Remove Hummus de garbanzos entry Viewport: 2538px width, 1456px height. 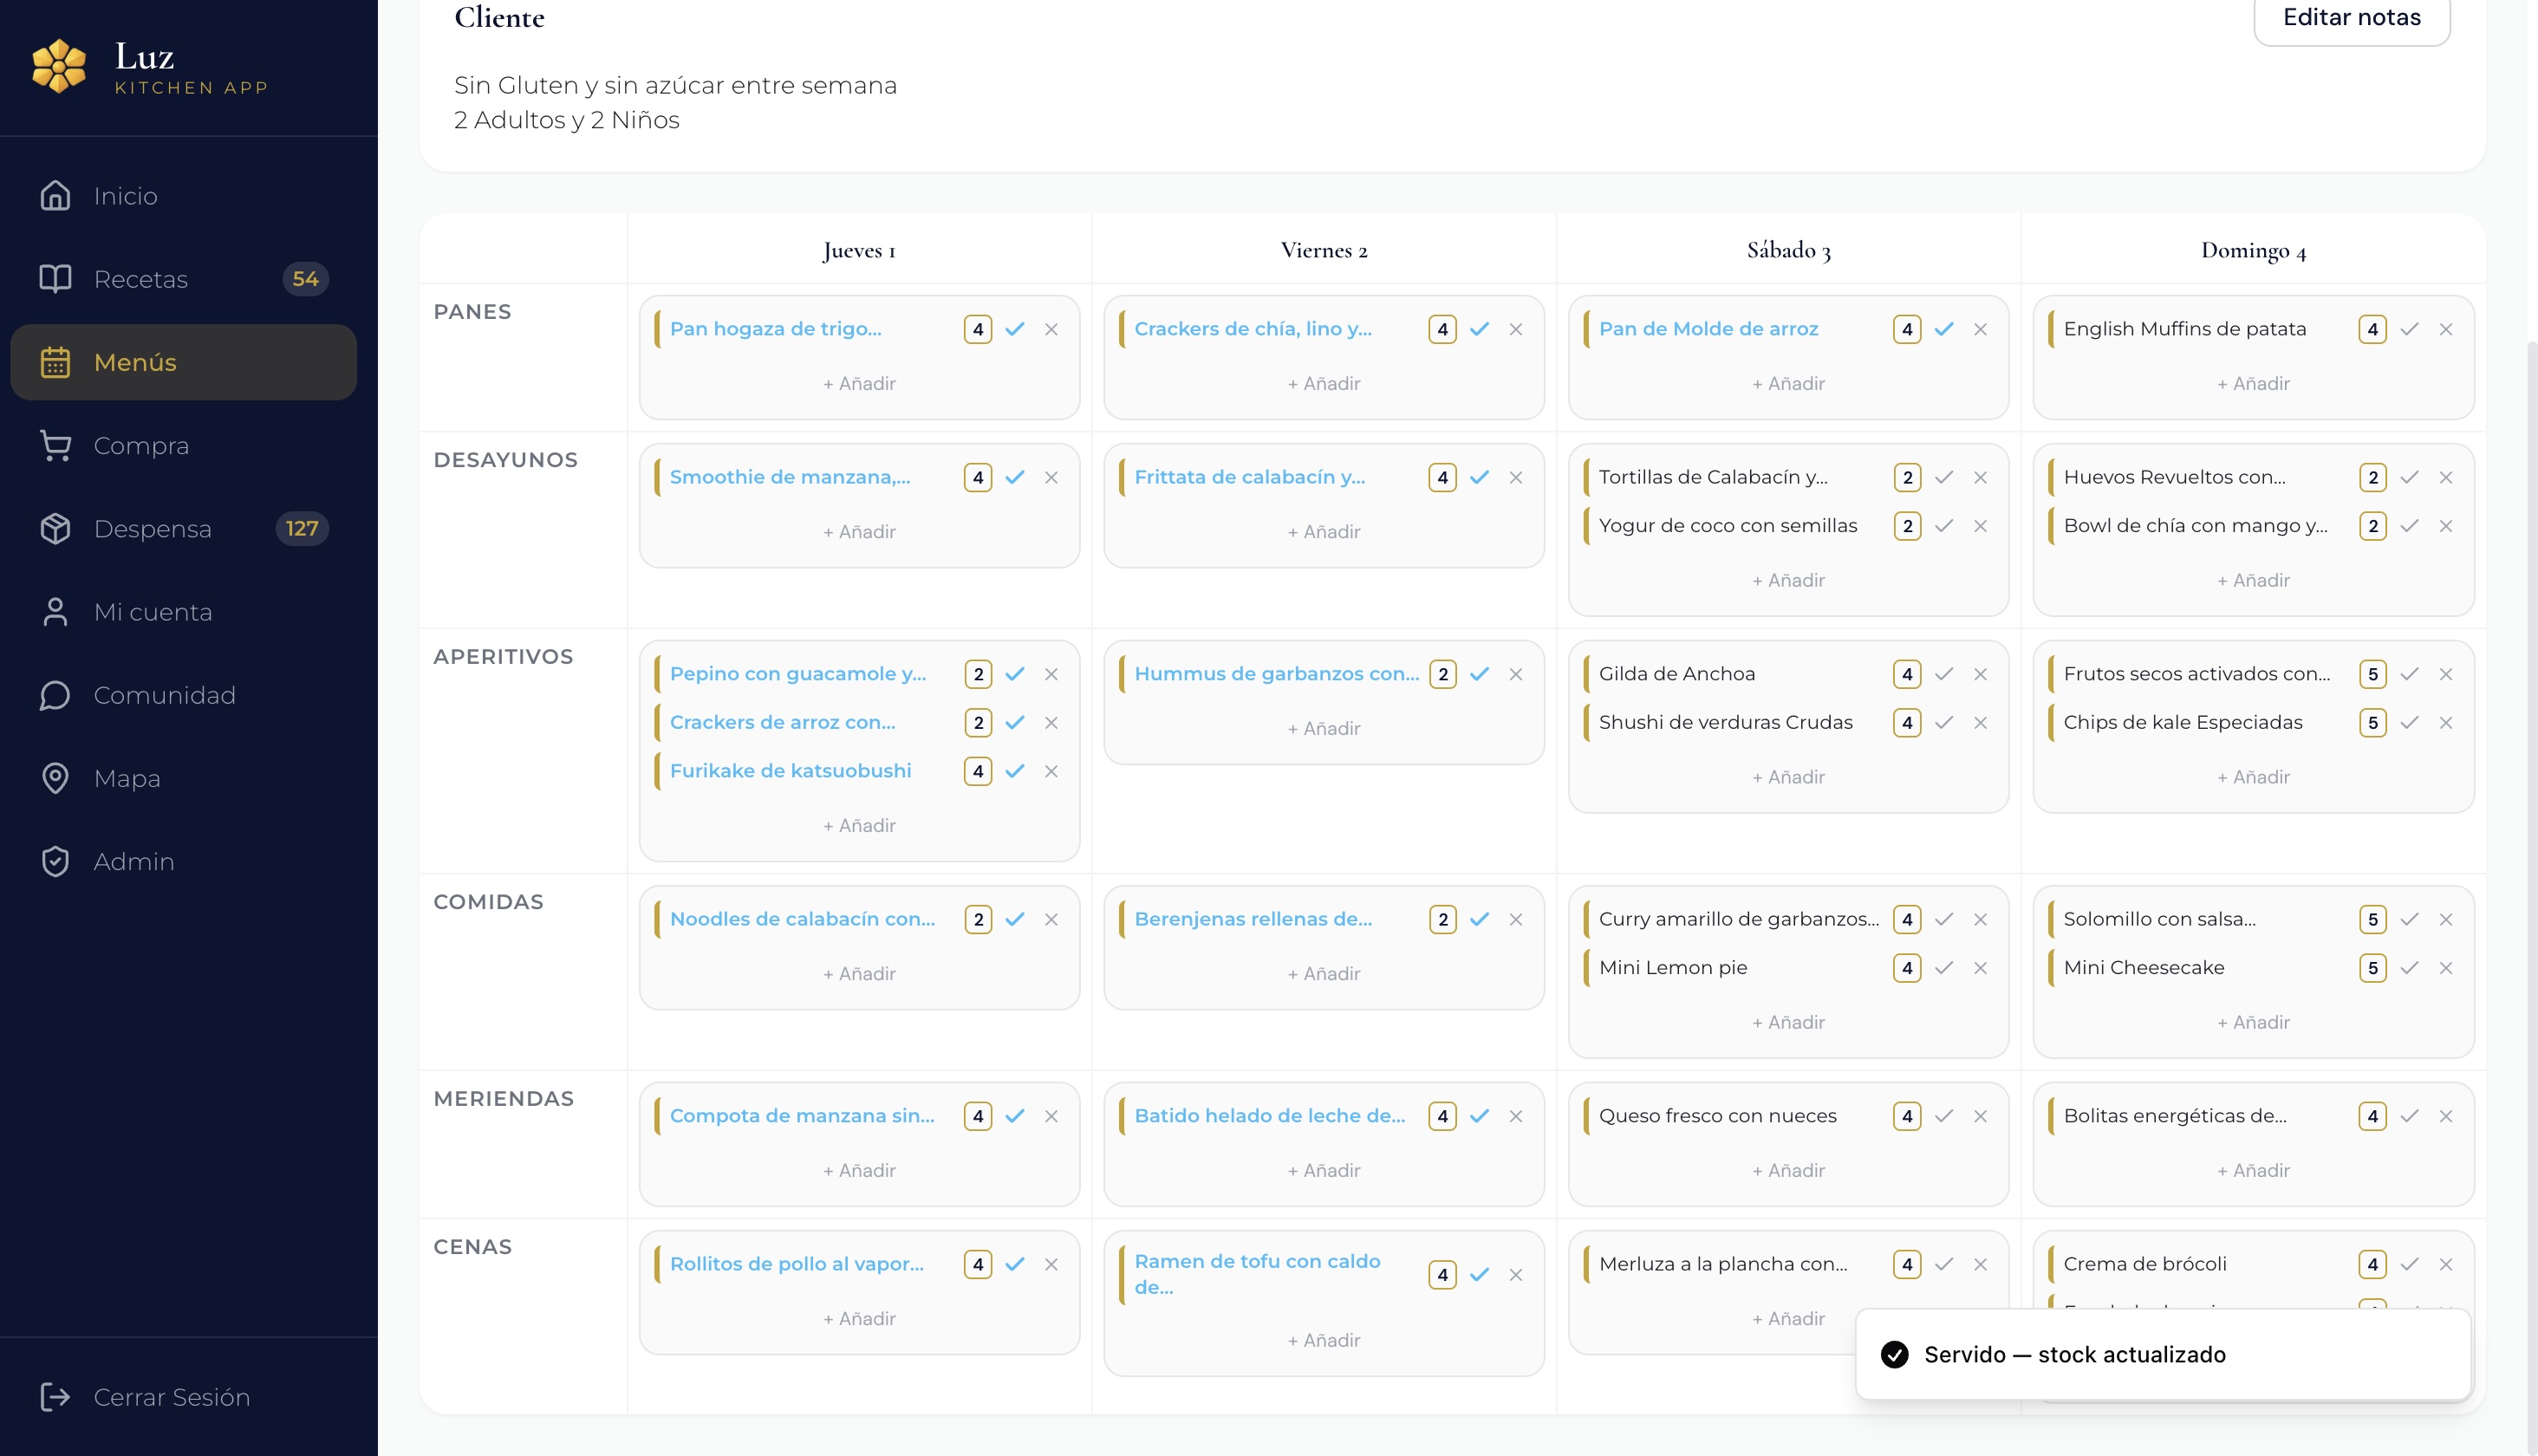click(x=1516, y=674)
